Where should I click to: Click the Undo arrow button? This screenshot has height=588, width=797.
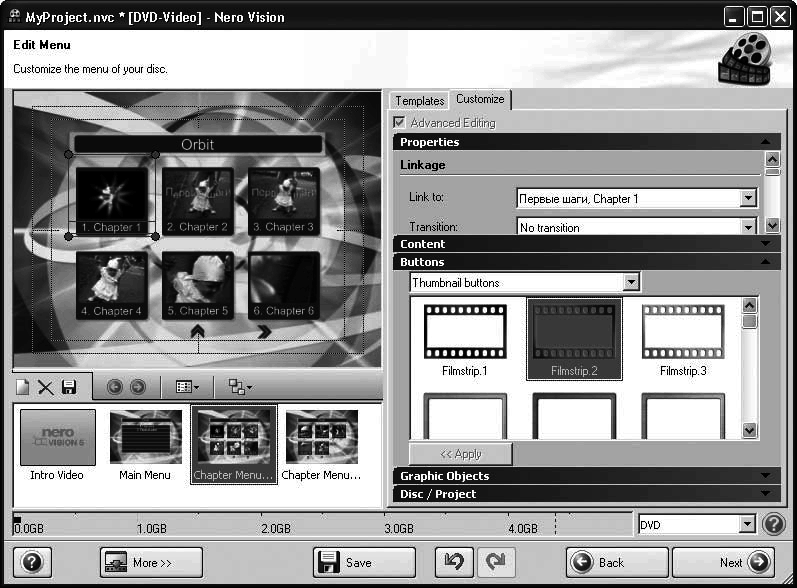[x=454, y=562]
